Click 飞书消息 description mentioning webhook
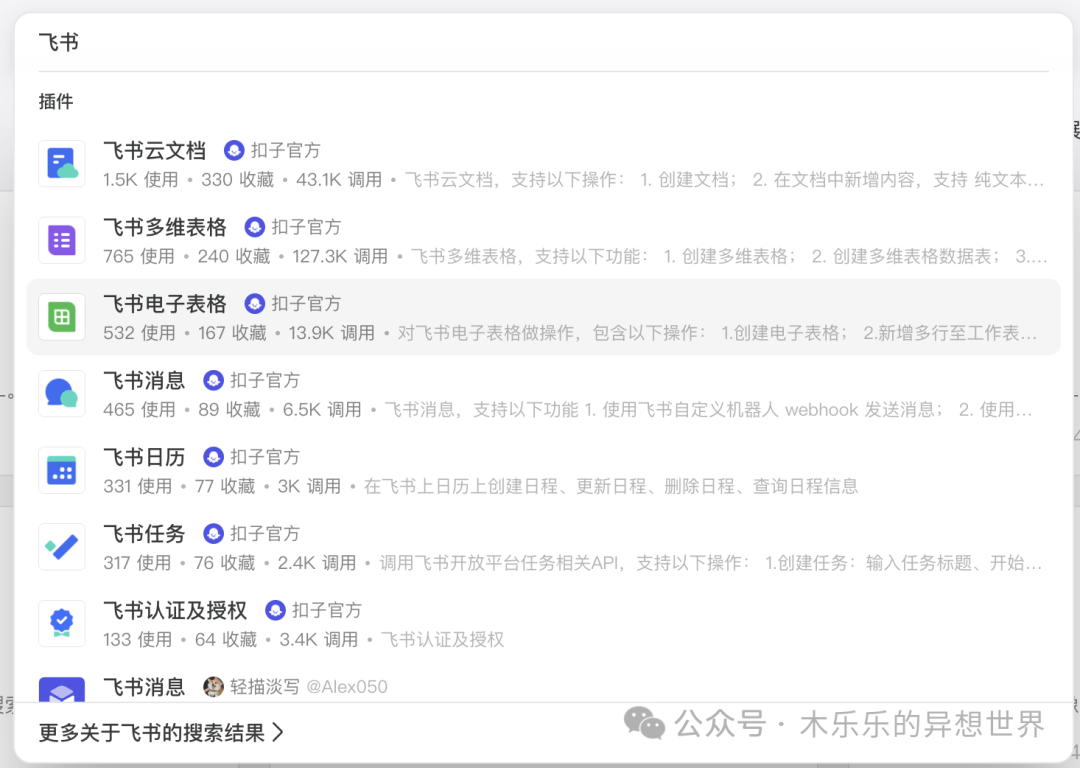 (x=708, y=410)
